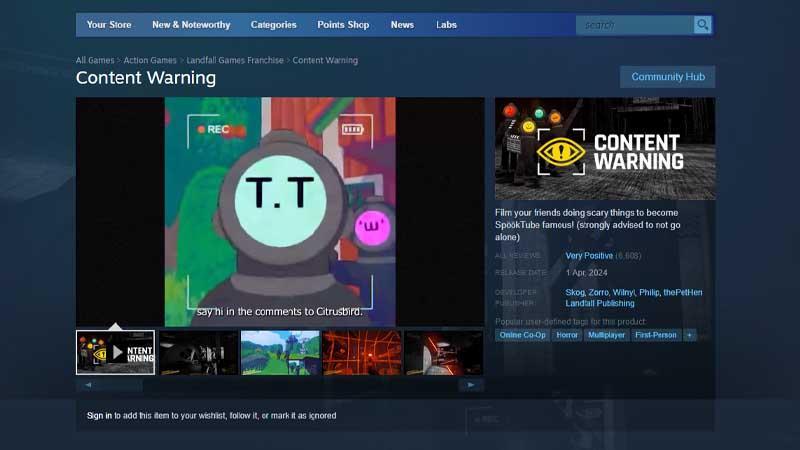
Task: Click the Content Warning page title
Action: click(x=146, y=78)
